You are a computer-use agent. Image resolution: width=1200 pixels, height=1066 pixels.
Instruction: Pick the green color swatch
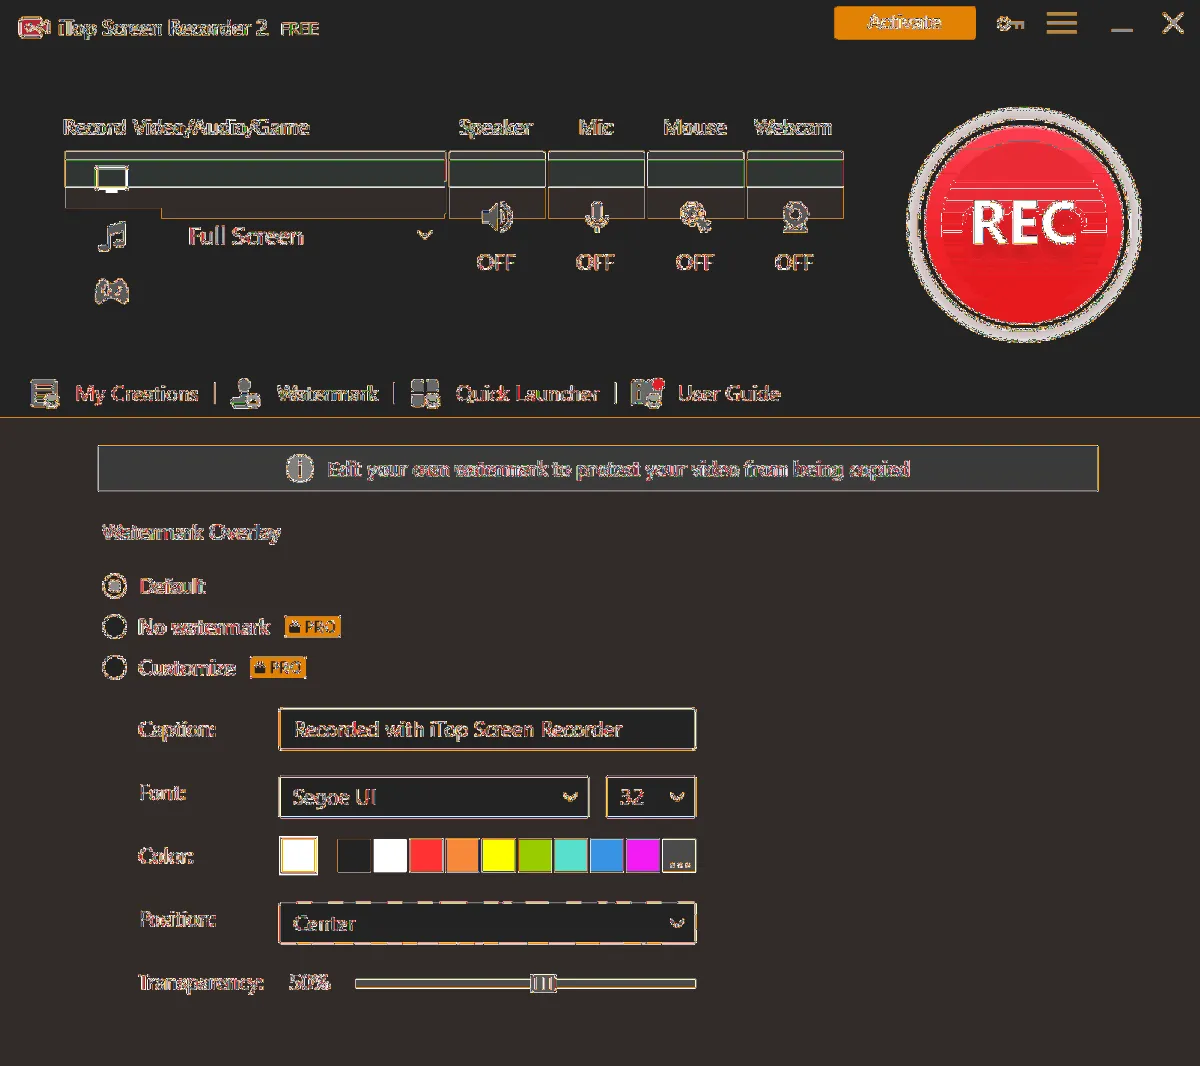point(535,856)
